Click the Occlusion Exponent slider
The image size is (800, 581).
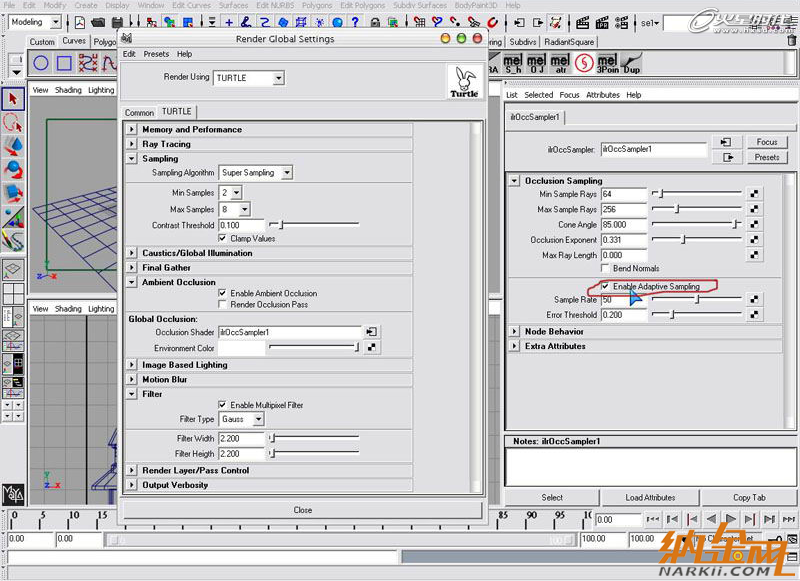coord(696,240)
